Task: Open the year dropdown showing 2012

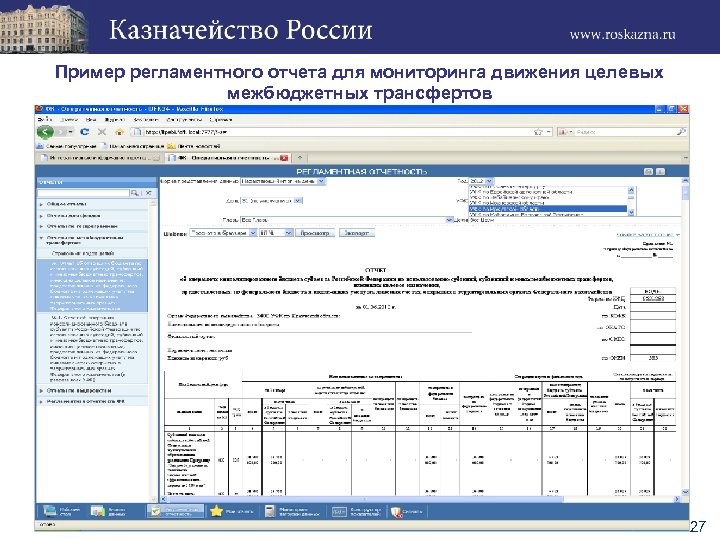Action: 480,181
